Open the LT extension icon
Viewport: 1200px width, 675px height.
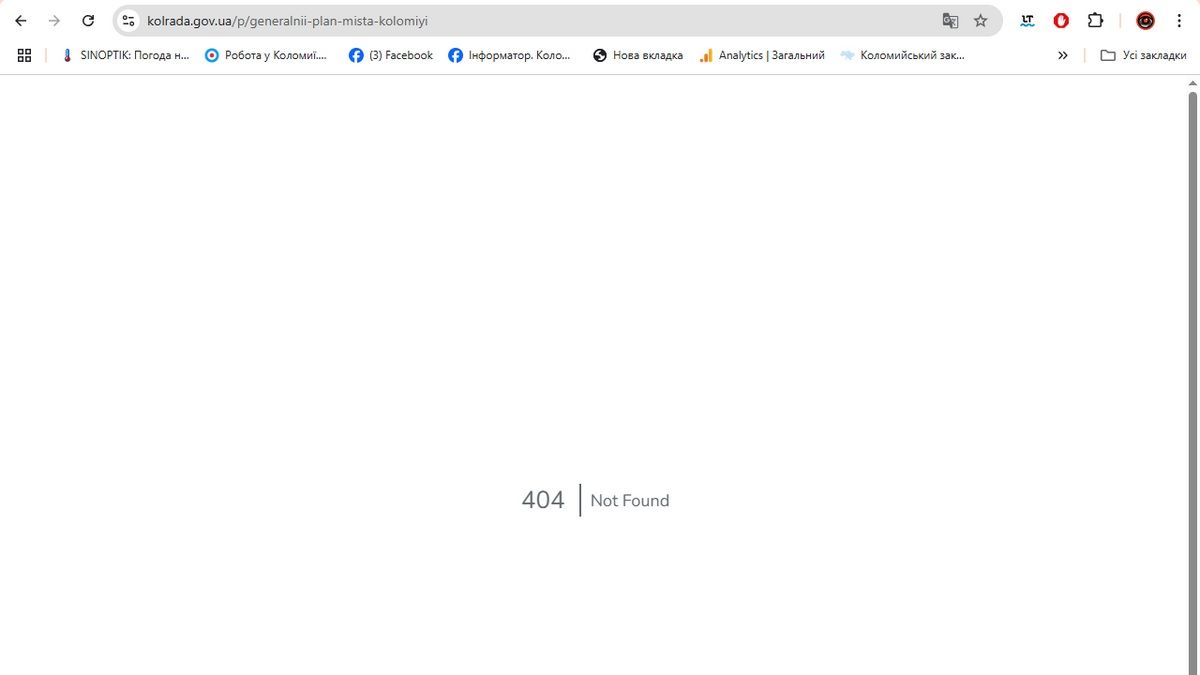coord(1027,21)
